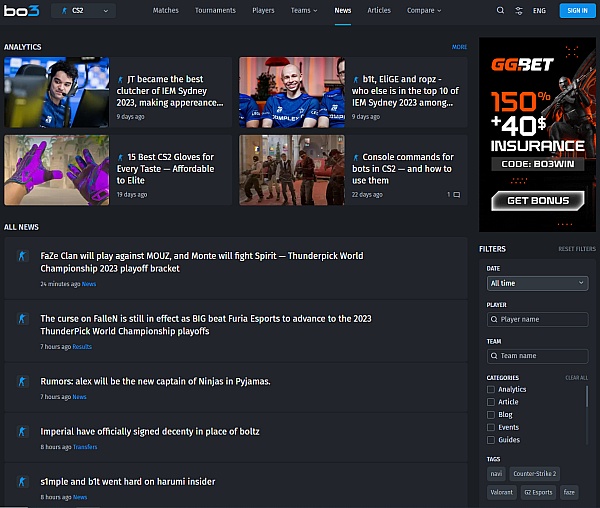Click the News category link under the FaZe Clan story
Screen dimensions: 600x508
point(89,284)
